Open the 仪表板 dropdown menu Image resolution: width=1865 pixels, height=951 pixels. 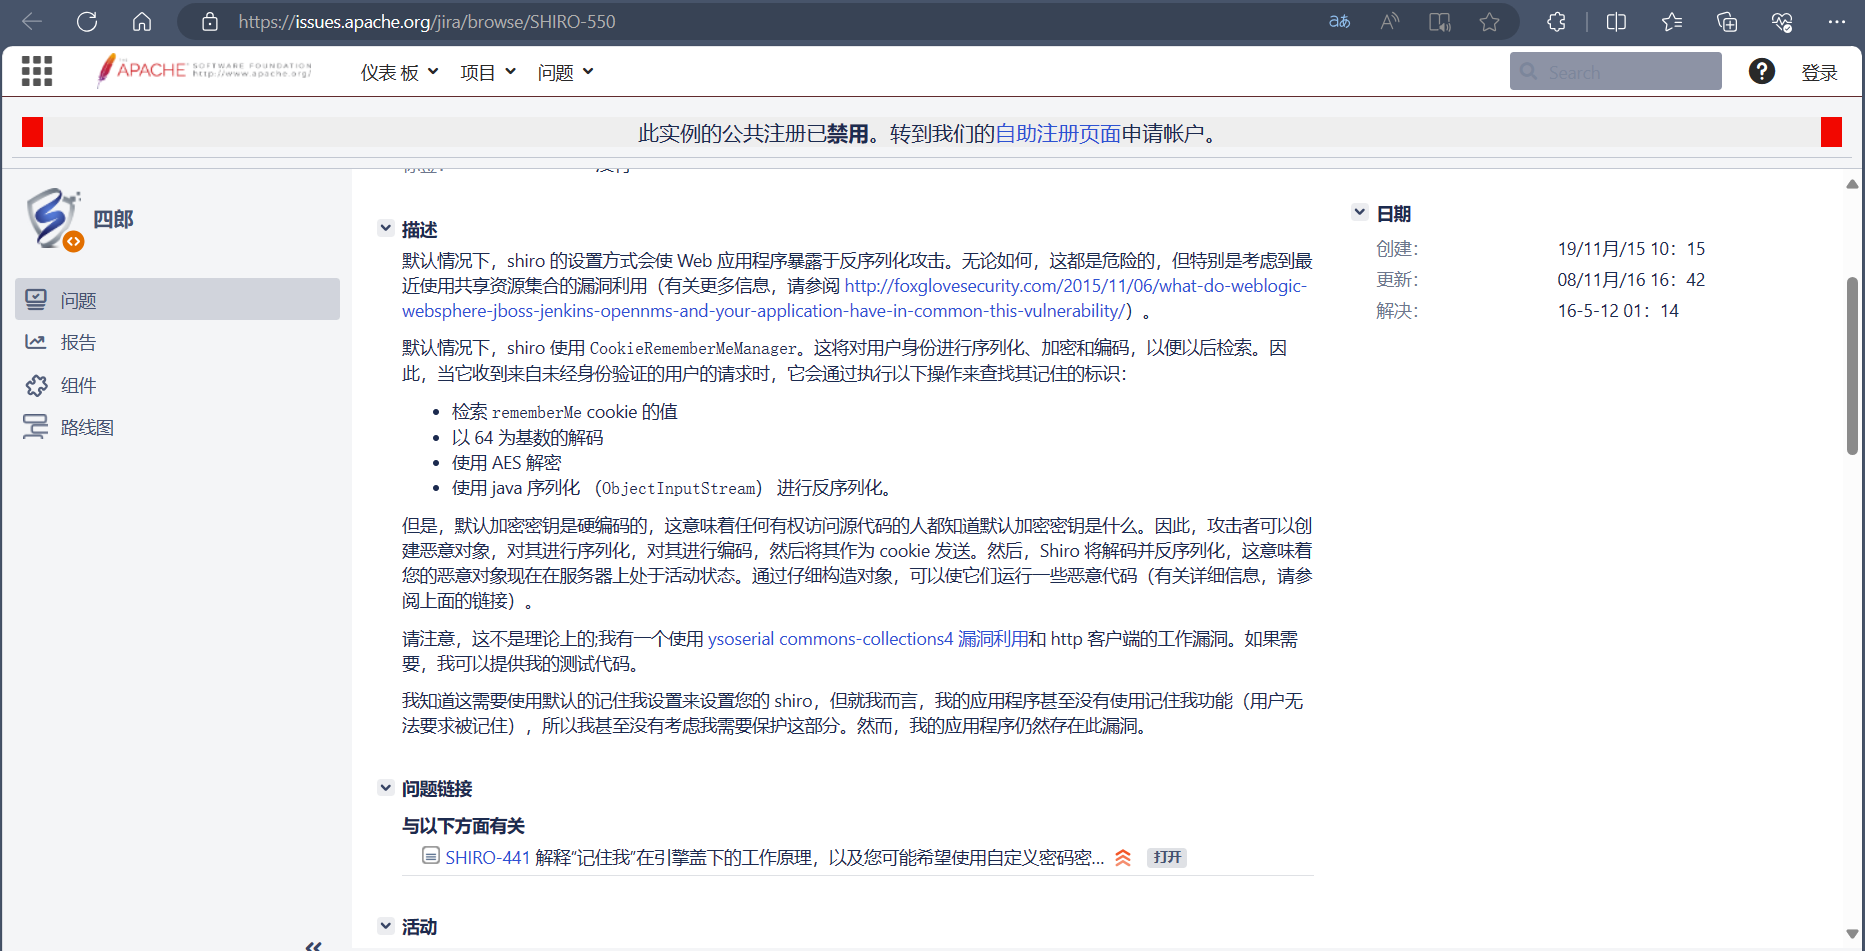400,72
